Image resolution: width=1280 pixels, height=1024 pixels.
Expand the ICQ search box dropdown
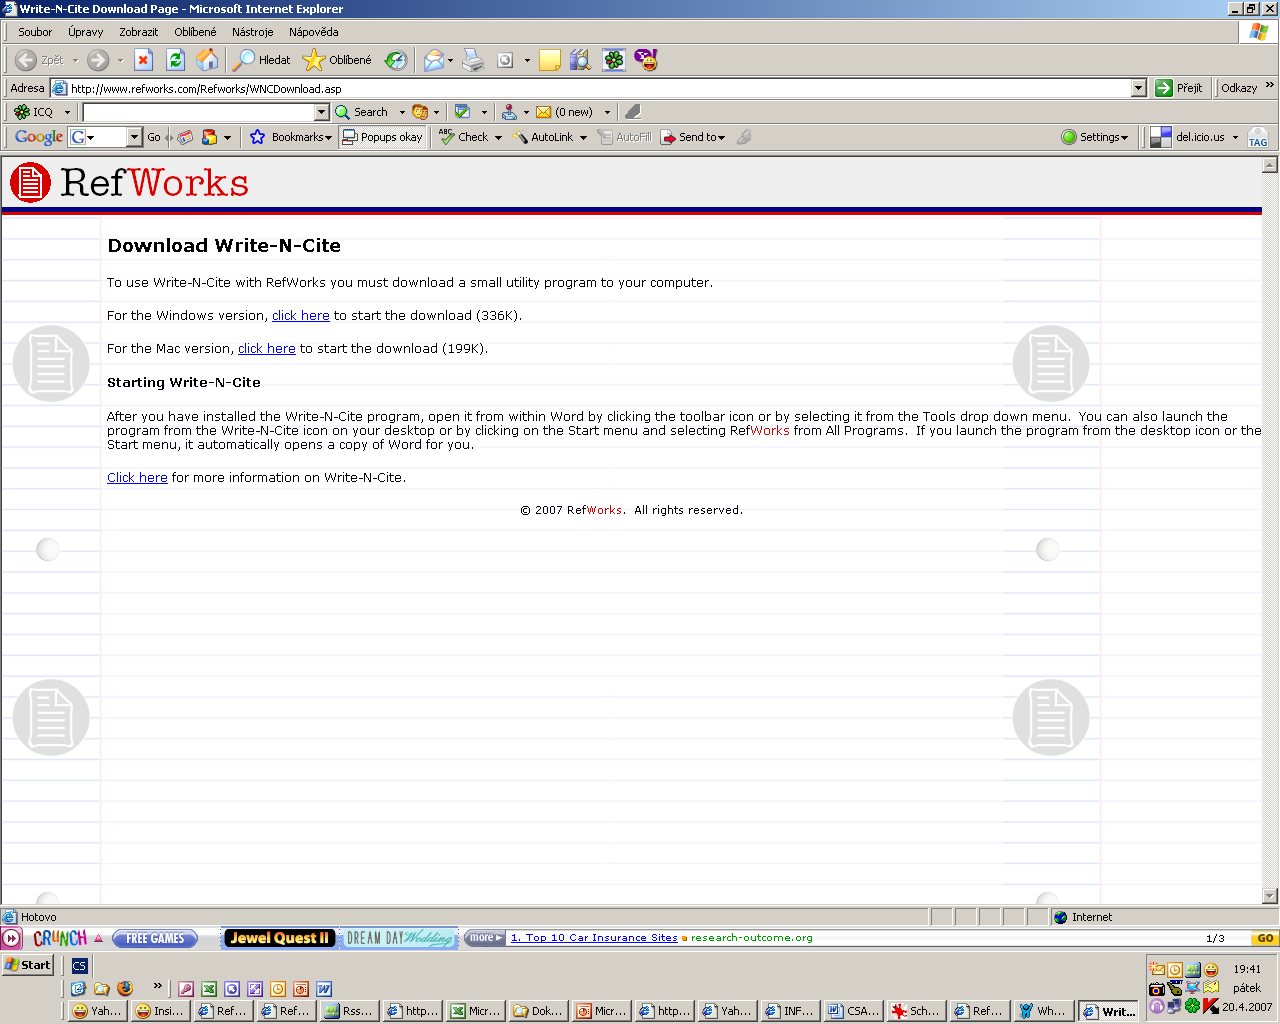click(x=322, y=112)
